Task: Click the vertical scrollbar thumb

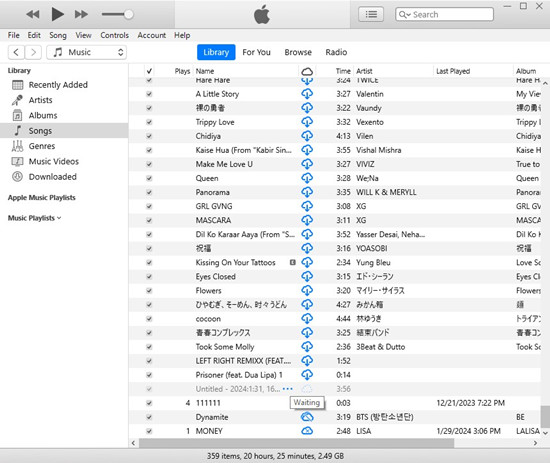Action: [545, 417]
